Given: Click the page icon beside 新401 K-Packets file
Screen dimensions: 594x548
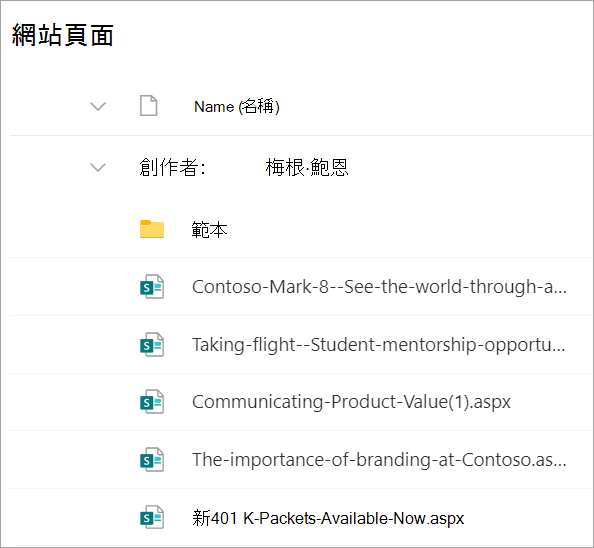Looking at the screenshot, I should point(152,517).
